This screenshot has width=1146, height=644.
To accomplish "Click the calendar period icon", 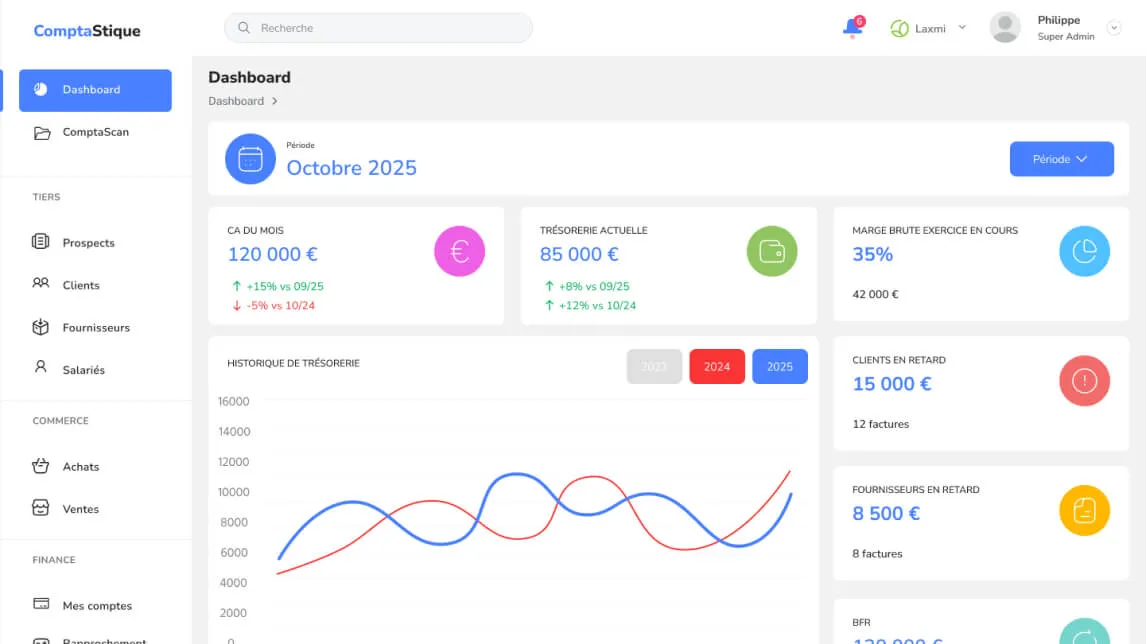I will coord(250,159).
